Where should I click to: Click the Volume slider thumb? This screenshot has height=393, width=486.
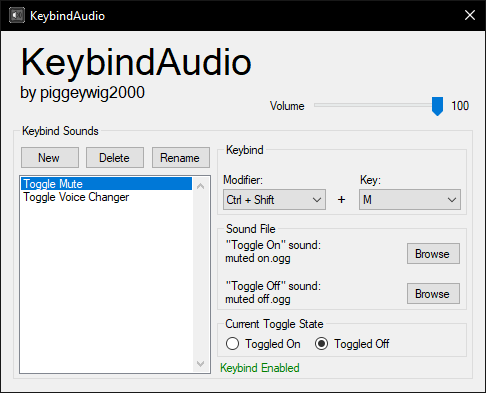[x=437, y=106]
